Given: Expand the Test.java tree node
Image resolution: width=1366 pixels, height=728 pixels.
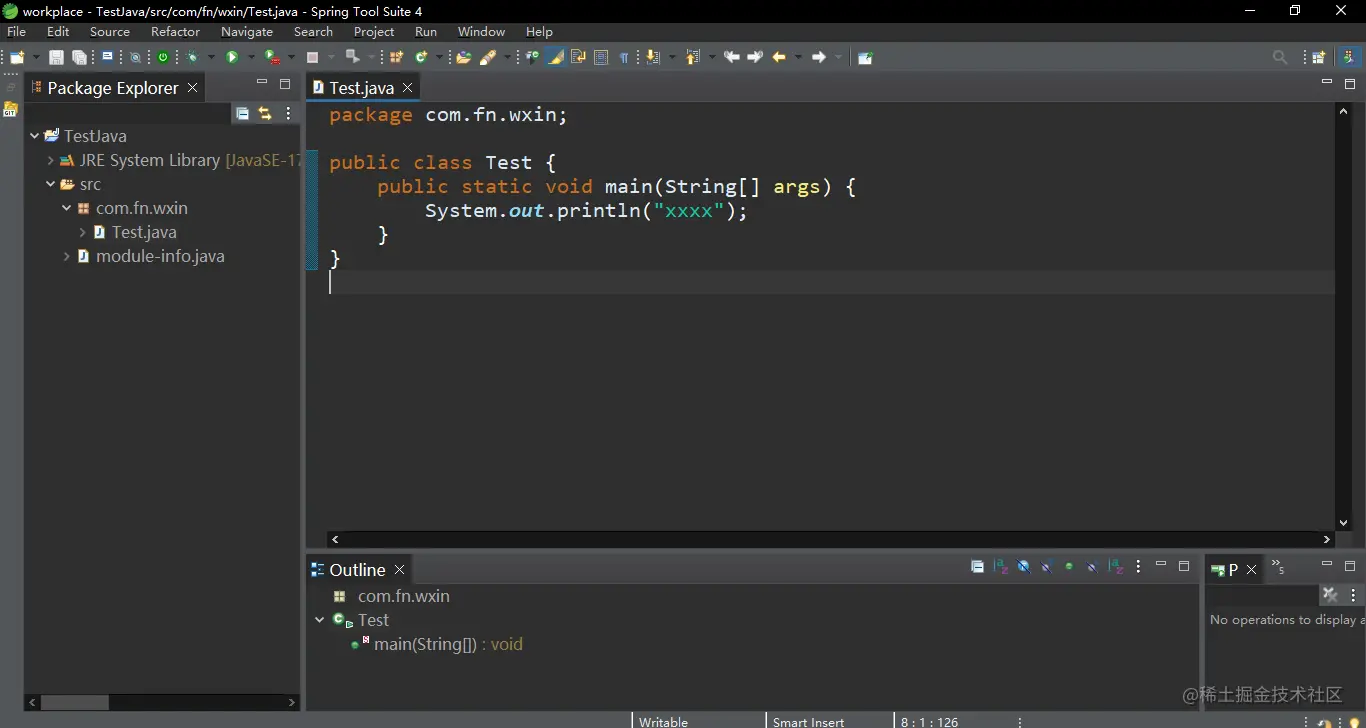Looking at the screenshot, I should [x=83, y=232].
